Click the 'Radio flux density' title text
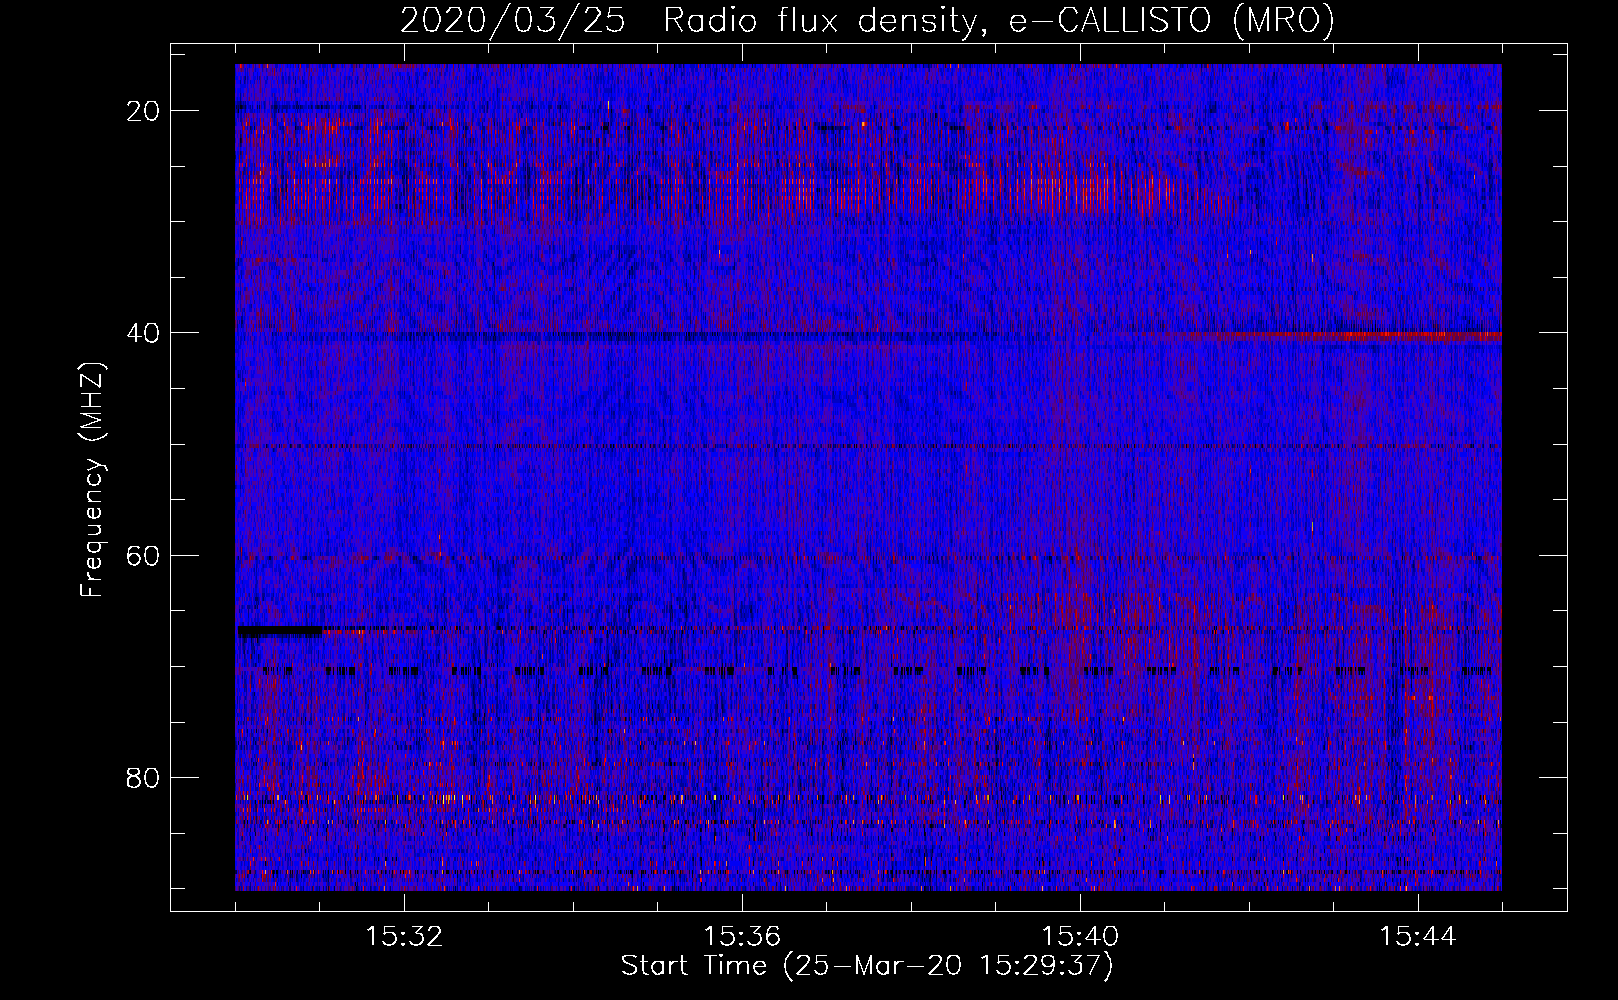This screenshot has height=1000, width=1618. [x=818, y=21]
